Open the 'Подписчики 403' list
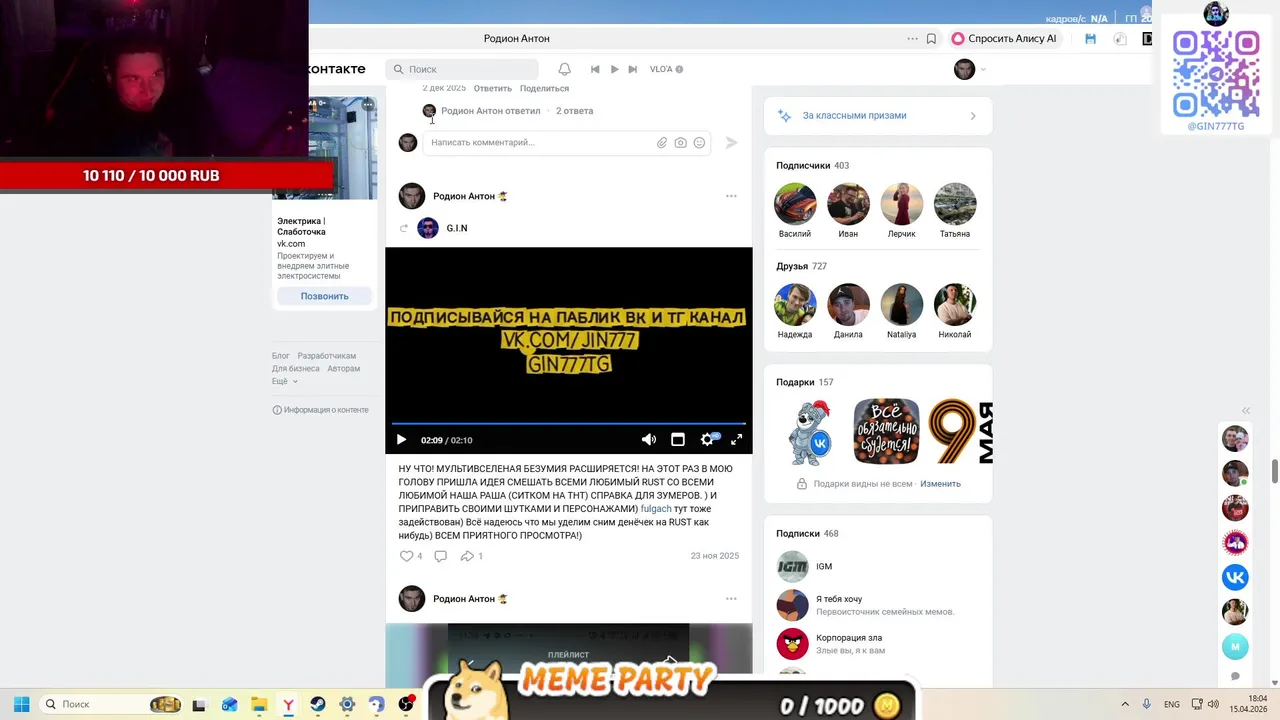Viewport: 1280px width, 720px height. click(x=812, y=166)
